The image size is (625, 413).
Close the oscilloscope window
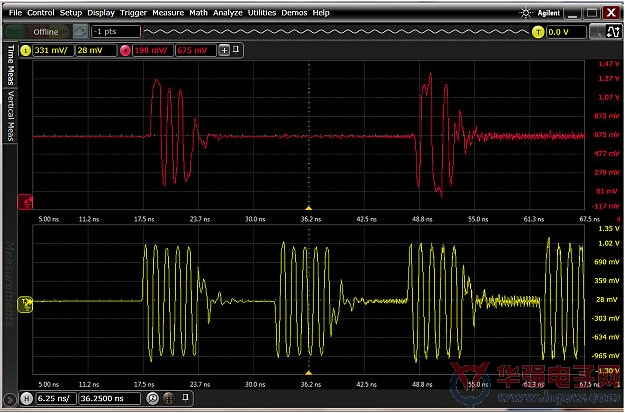611,13
